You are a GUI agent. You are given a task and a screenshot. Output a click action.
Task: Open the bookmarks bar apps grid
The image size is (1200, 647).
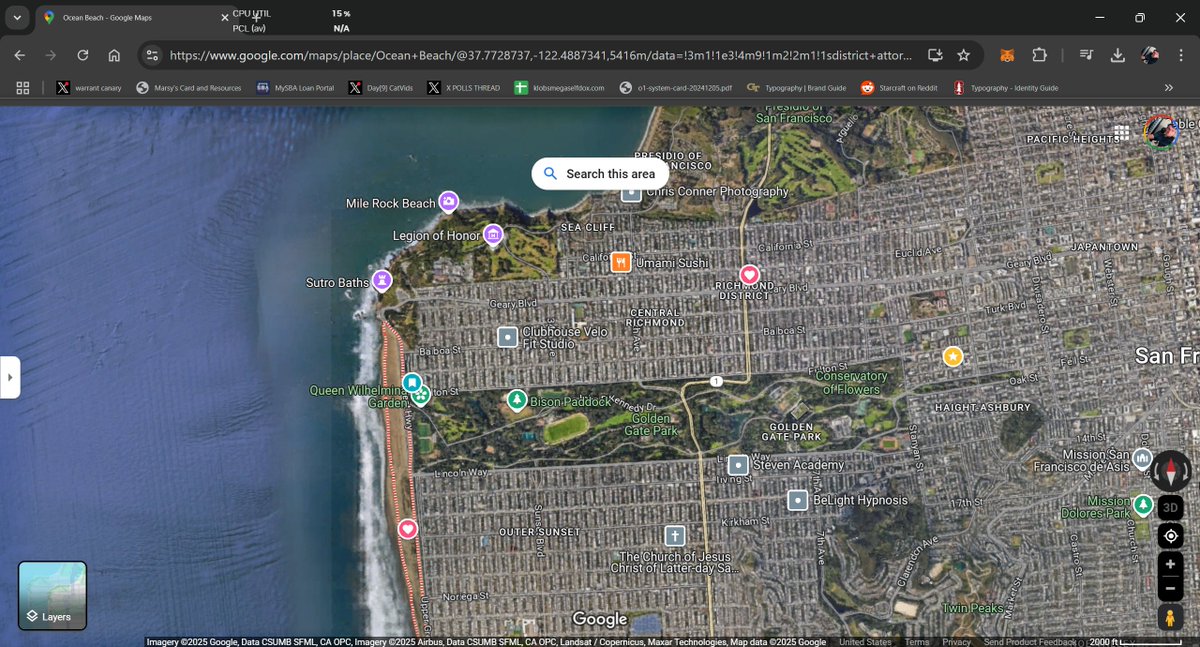click(22, 88)
